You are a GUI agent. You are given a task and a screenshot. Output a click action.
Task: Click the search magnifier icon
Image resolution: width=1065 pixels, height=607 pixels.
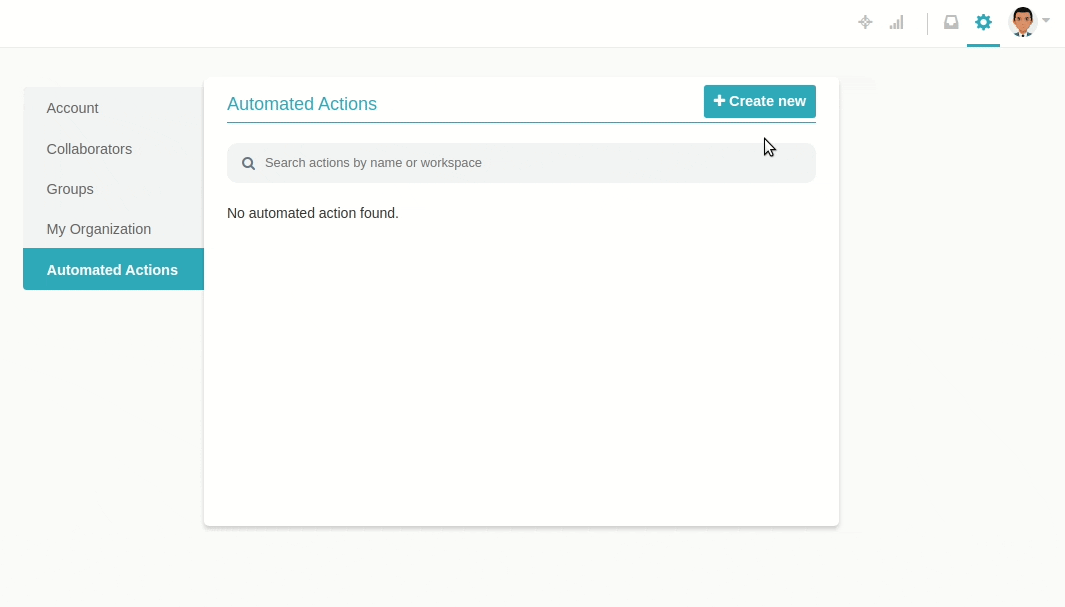(x=249, y=164)
